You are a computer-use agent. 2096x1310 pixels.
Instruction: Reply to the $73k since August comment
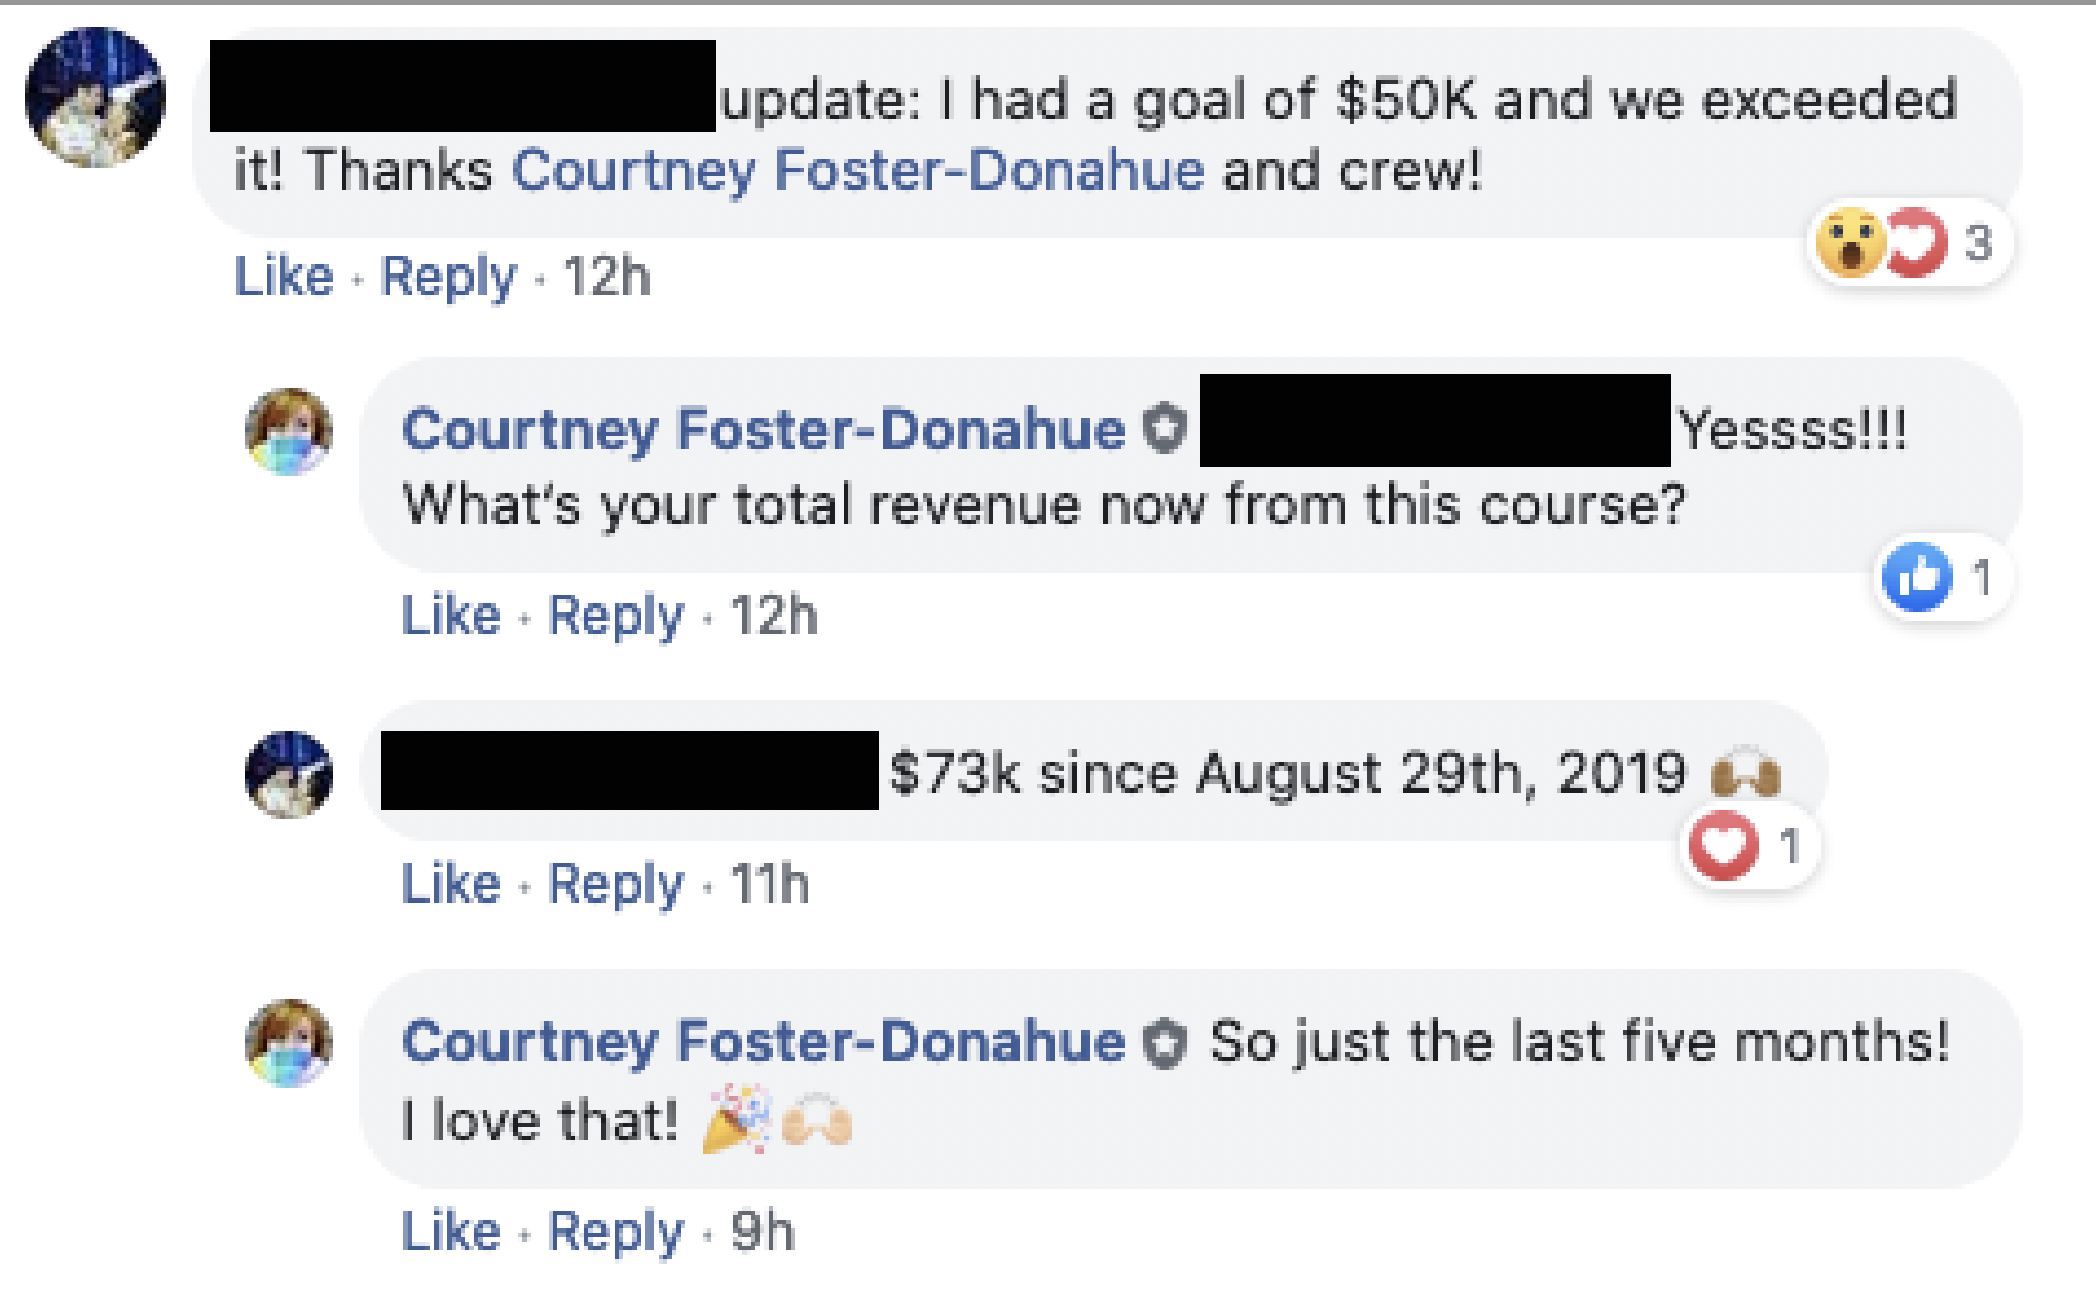pos(616,884)
